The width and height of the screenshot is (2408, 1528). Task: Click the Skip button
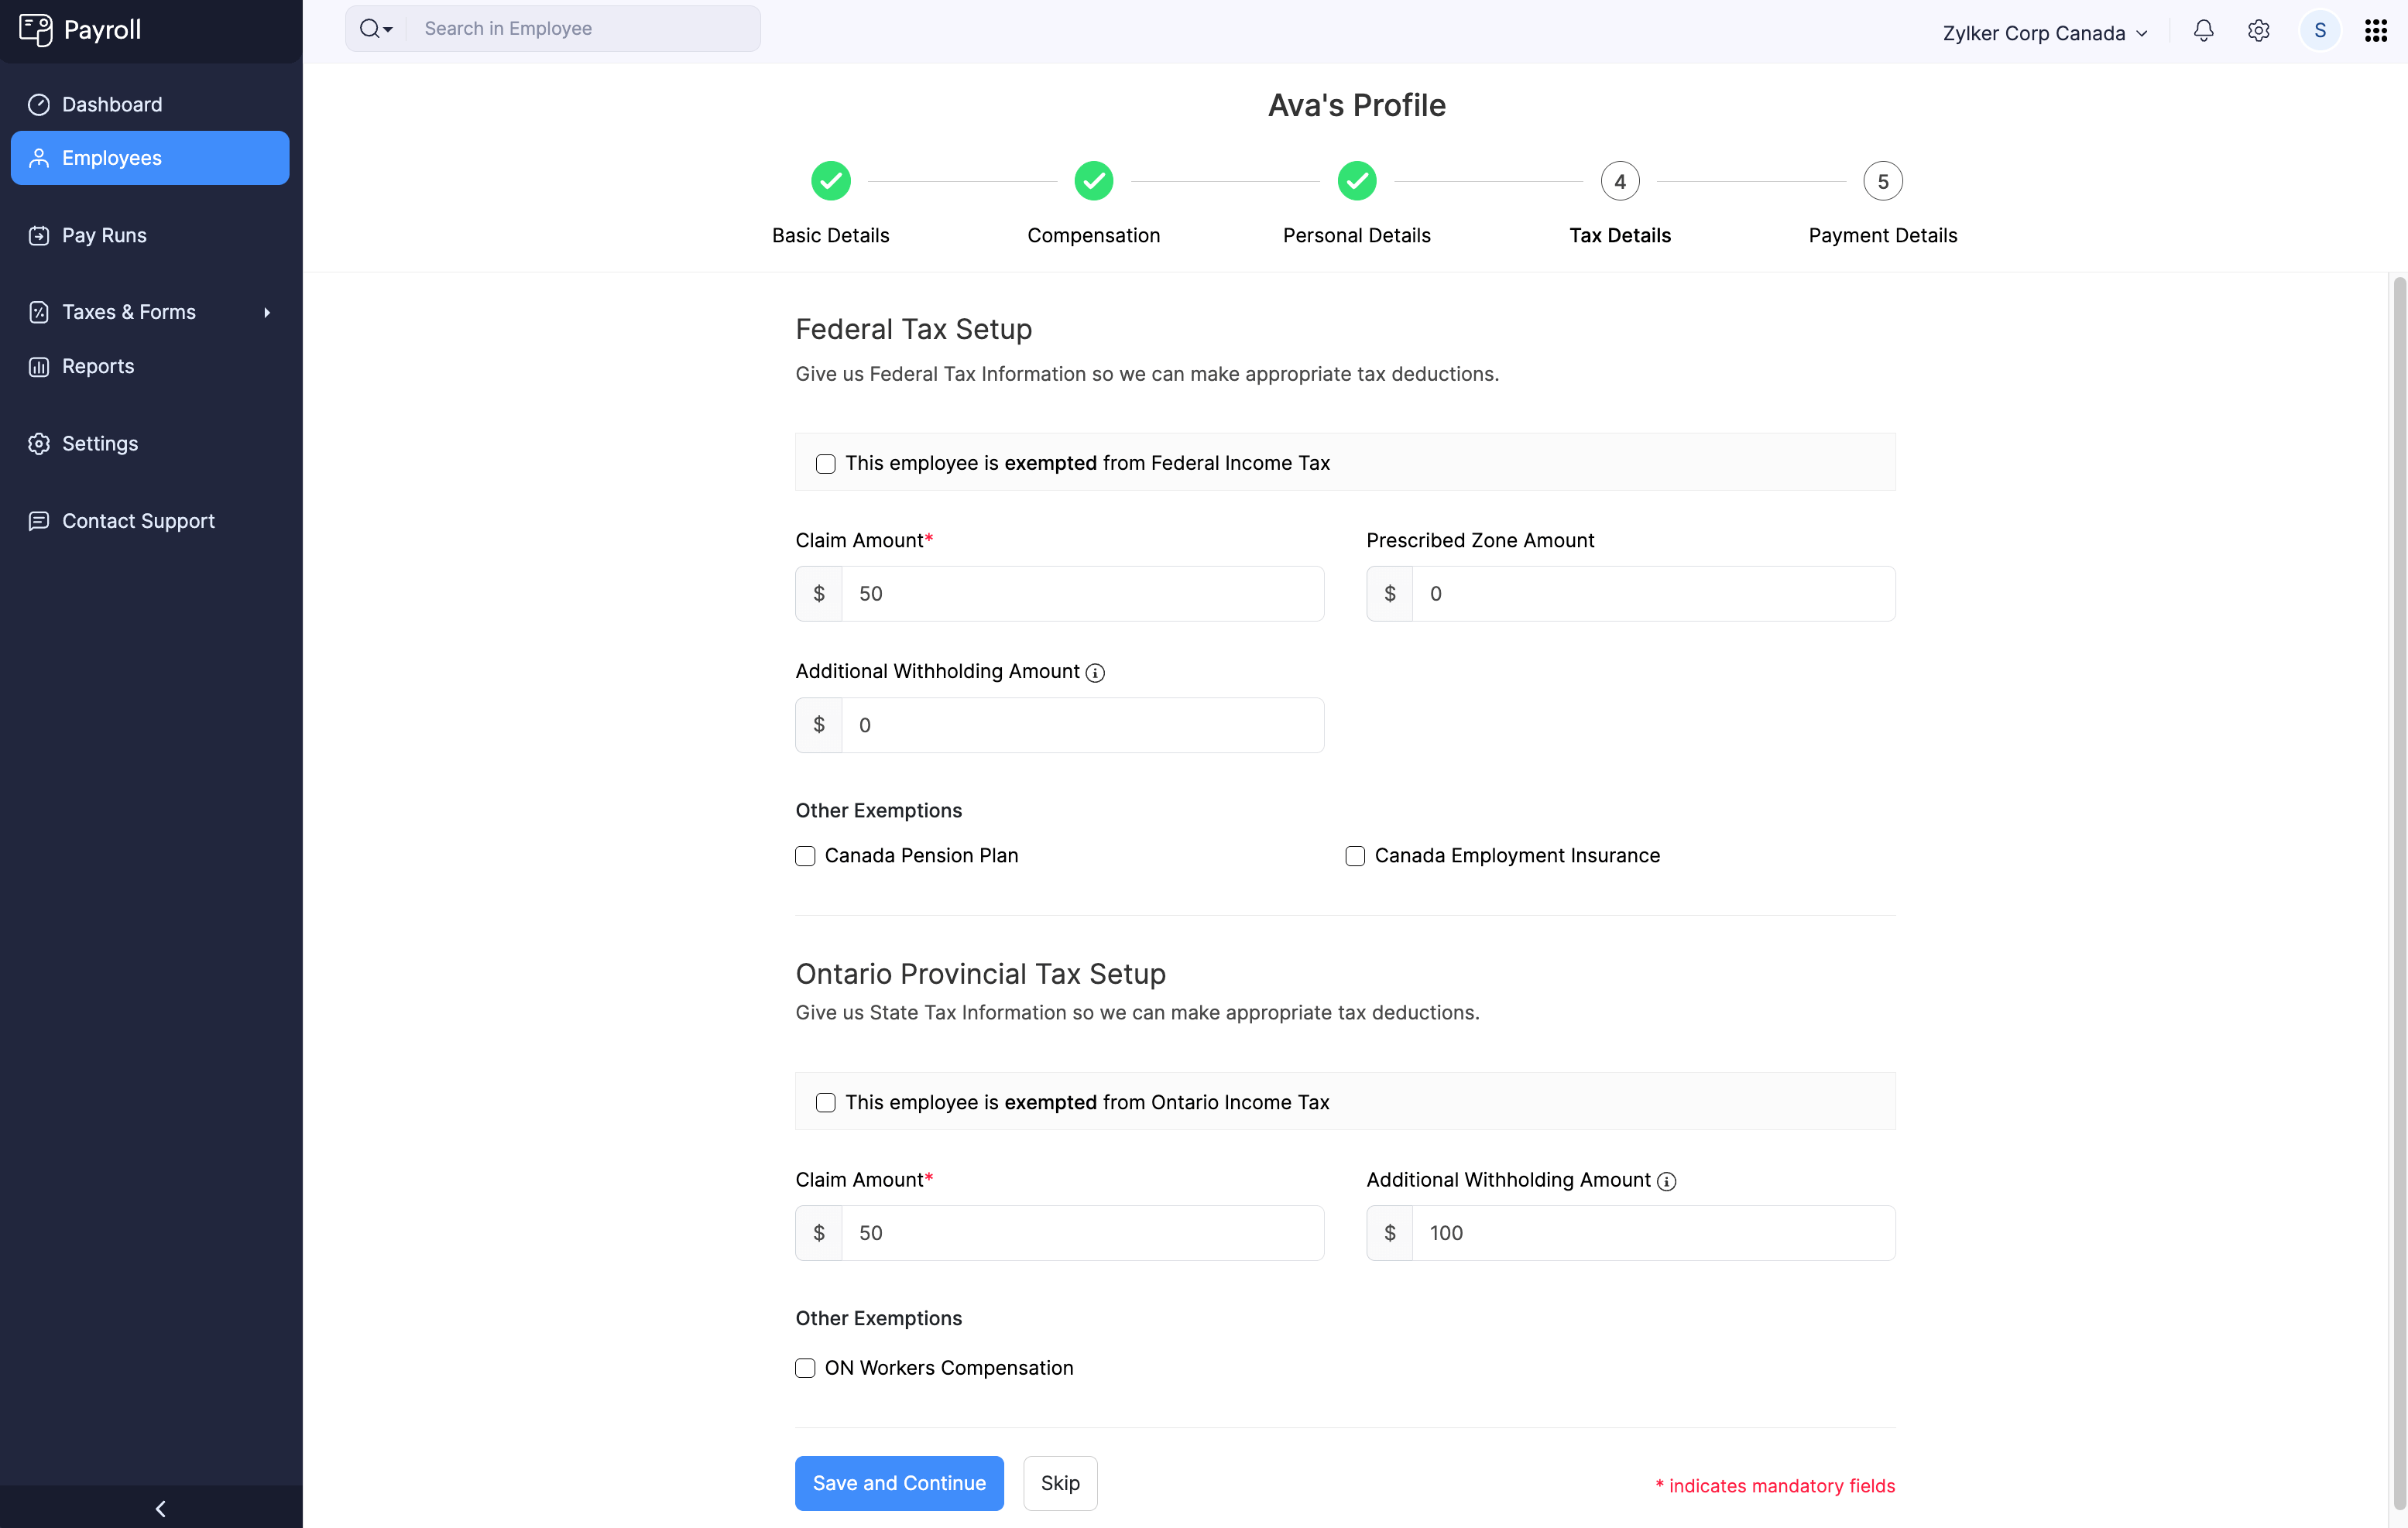[1059, 1483]
